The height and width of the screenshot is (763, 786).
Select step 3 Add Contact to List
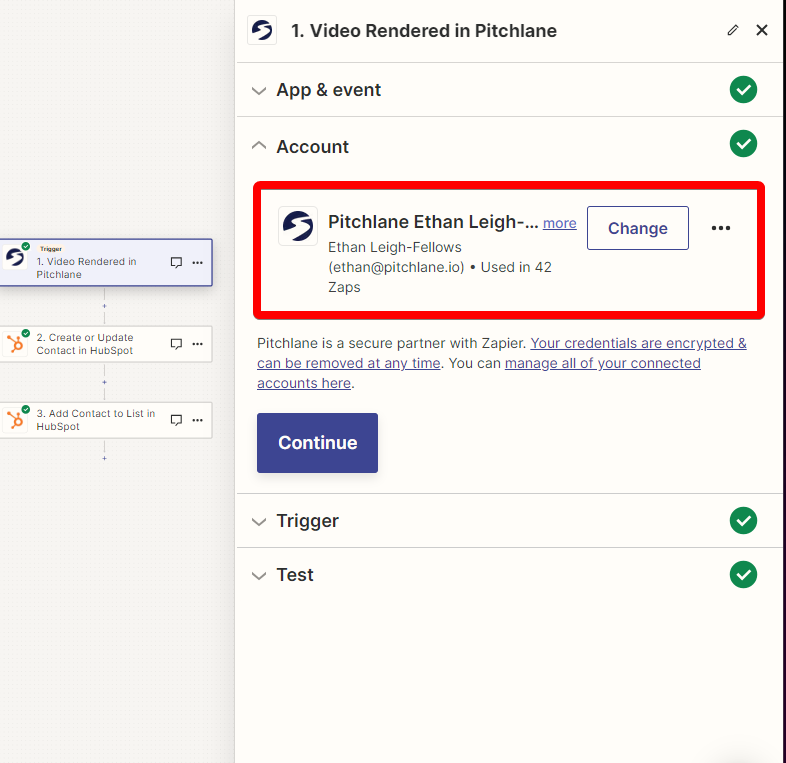point(106,420)
